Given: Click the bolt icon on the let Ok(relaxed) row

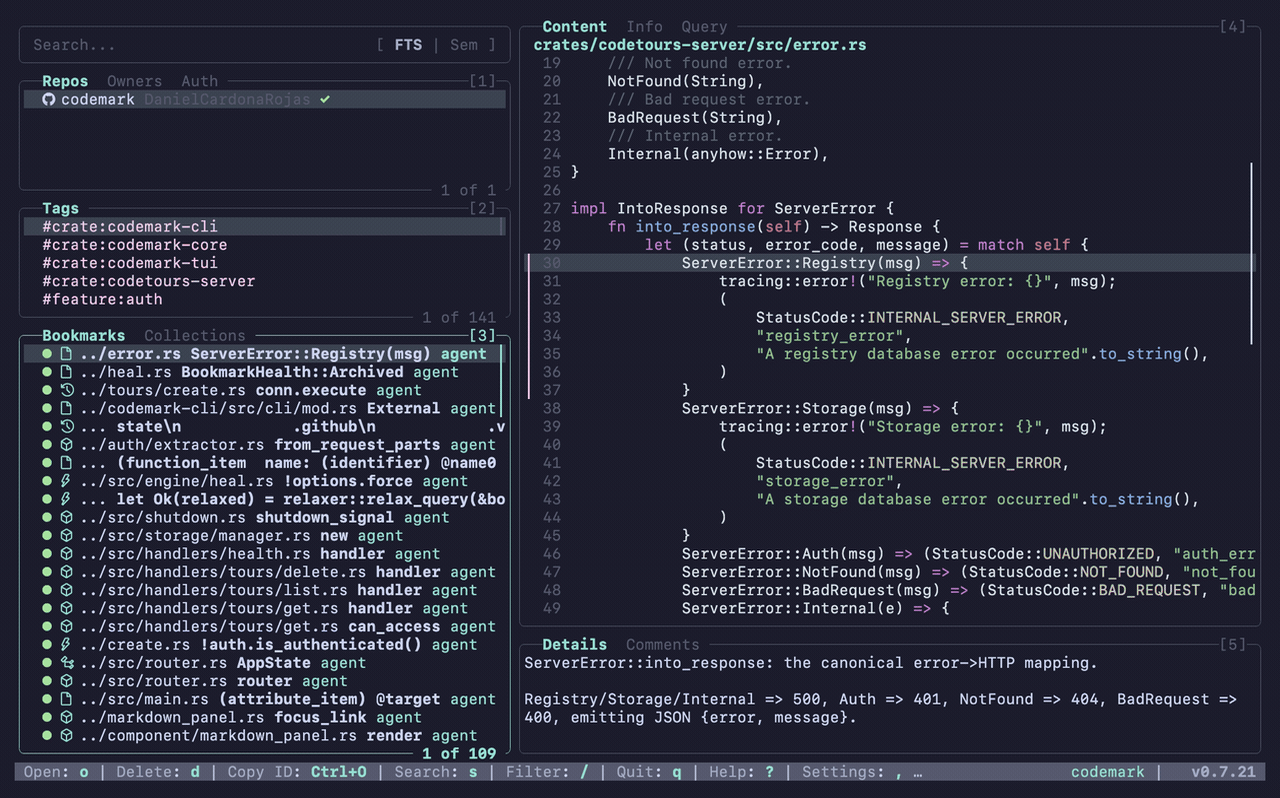Looking at the screenshot, I should tap(66, 499).
